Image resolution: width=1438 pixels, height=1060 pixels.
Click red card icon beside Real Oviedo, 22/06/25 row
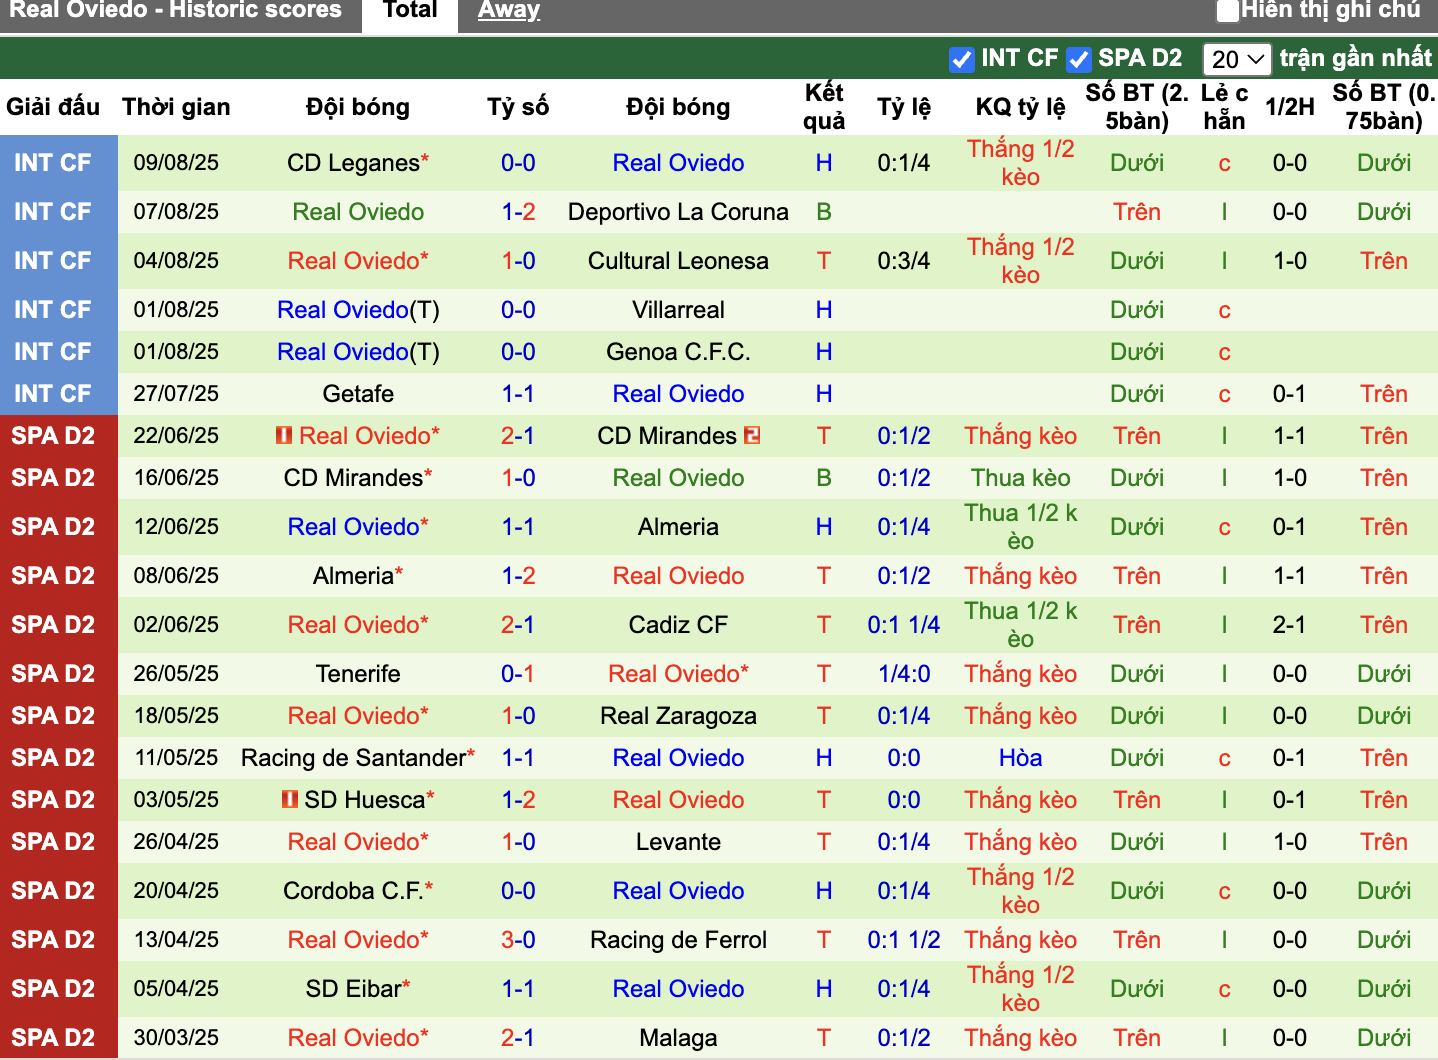(284, 436)
